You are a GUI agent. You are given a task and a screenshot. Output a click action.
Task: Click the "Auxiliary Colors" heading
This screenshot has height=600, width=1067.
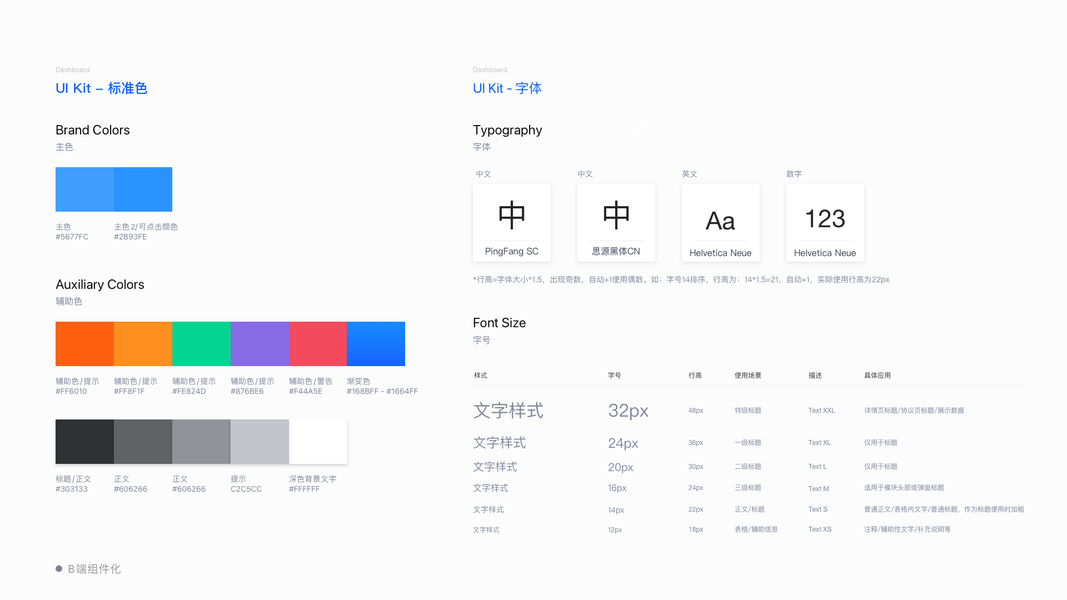click(100, 284)
